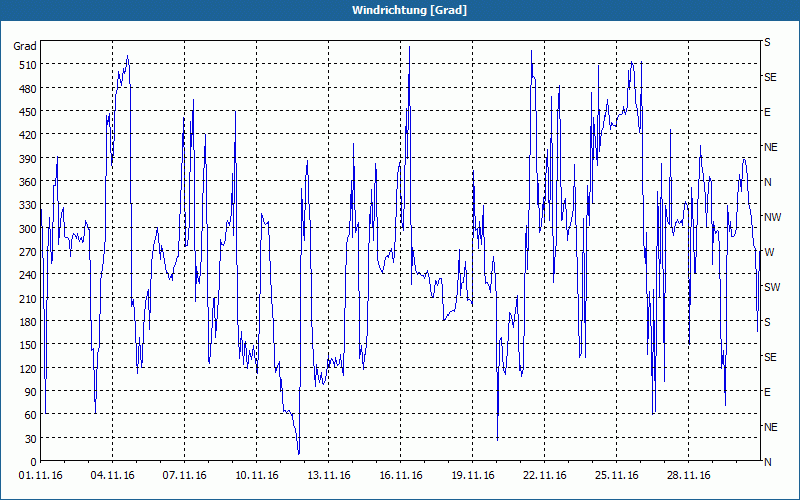Click the date label 01.11.16
Viewport: 800px width, 500px height.
pos(40,476)
